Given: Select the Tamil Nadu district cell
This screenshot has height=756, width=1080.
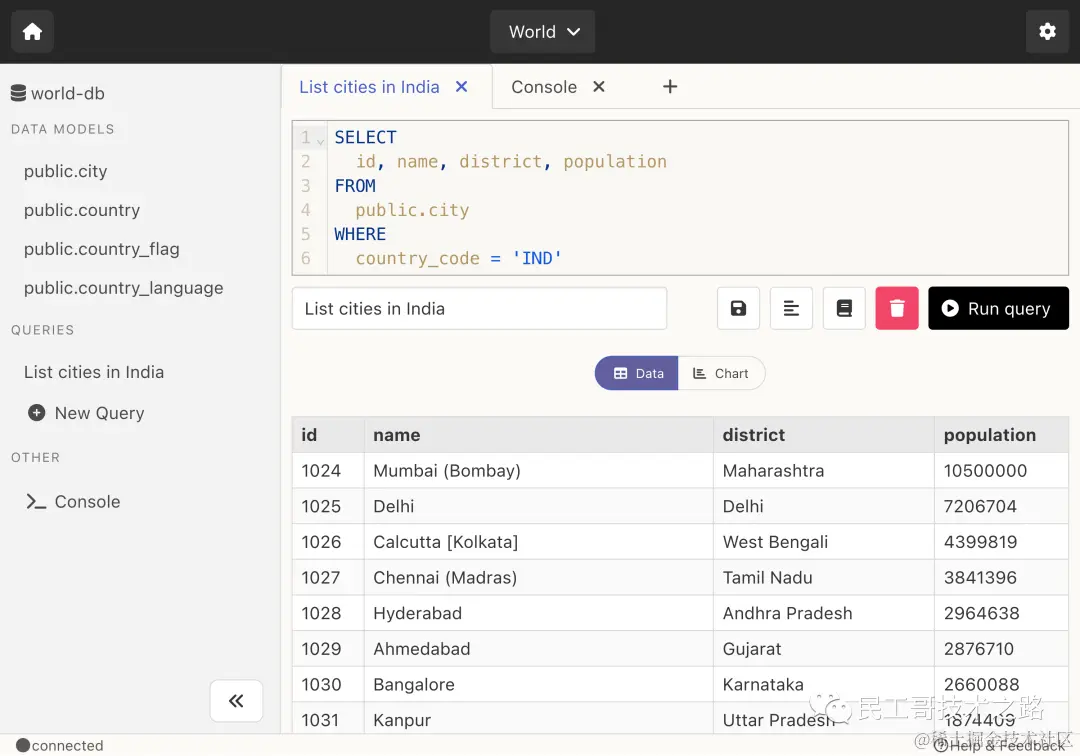Looking at the screenshot, I should click(824, 578).
